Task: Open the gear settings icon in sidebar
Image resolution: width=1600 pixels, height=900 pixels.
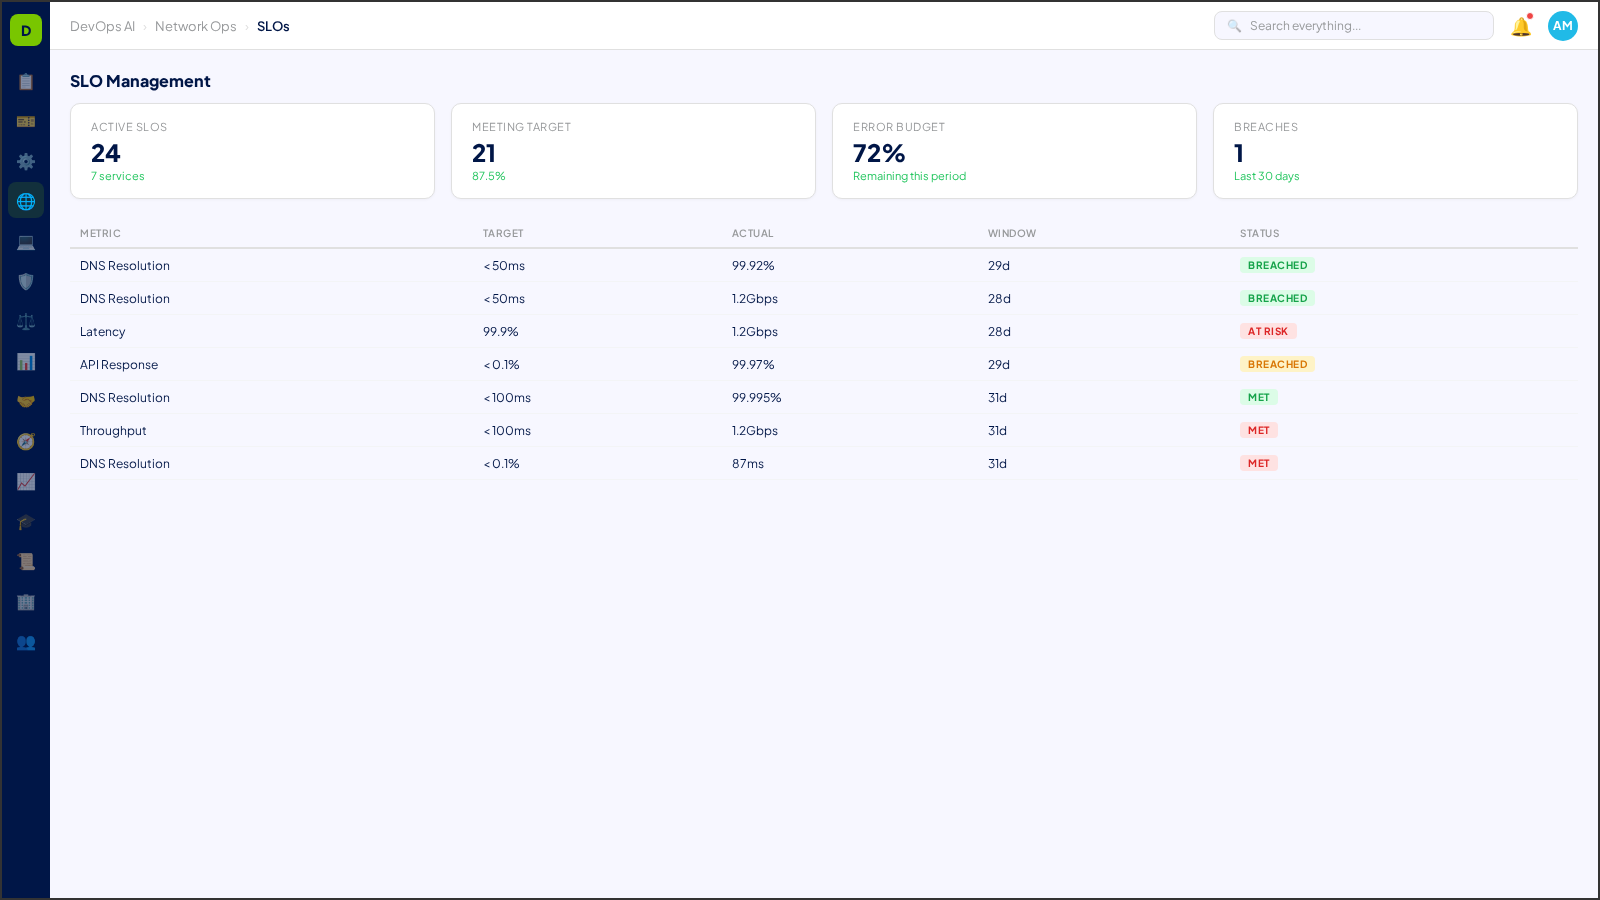Action: coord(26,161)
